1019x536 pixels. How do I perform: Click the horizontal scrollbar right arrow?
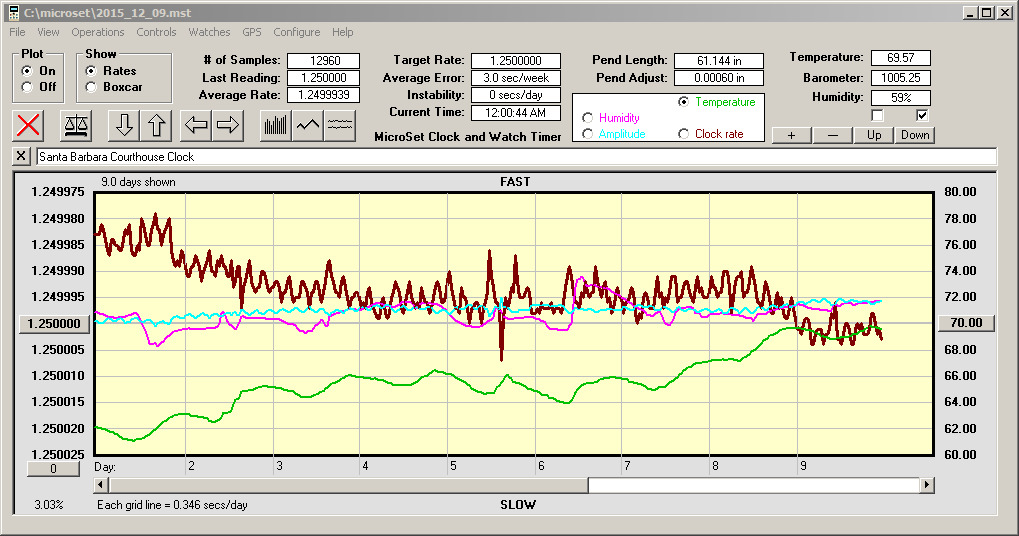(x=927, y=485)
